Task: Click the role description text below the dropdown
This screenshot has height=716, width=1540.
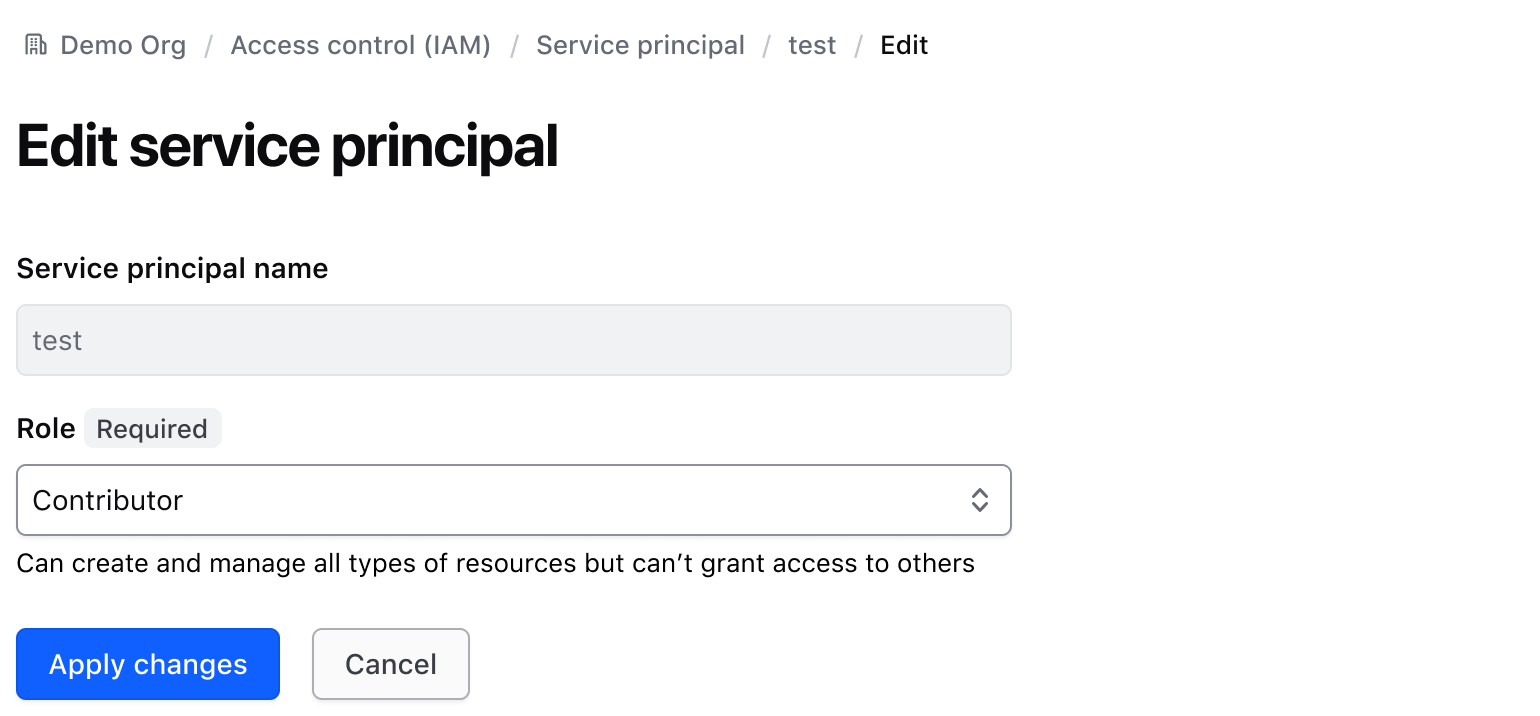Action: pyautogui.click(x=494, y=563)
